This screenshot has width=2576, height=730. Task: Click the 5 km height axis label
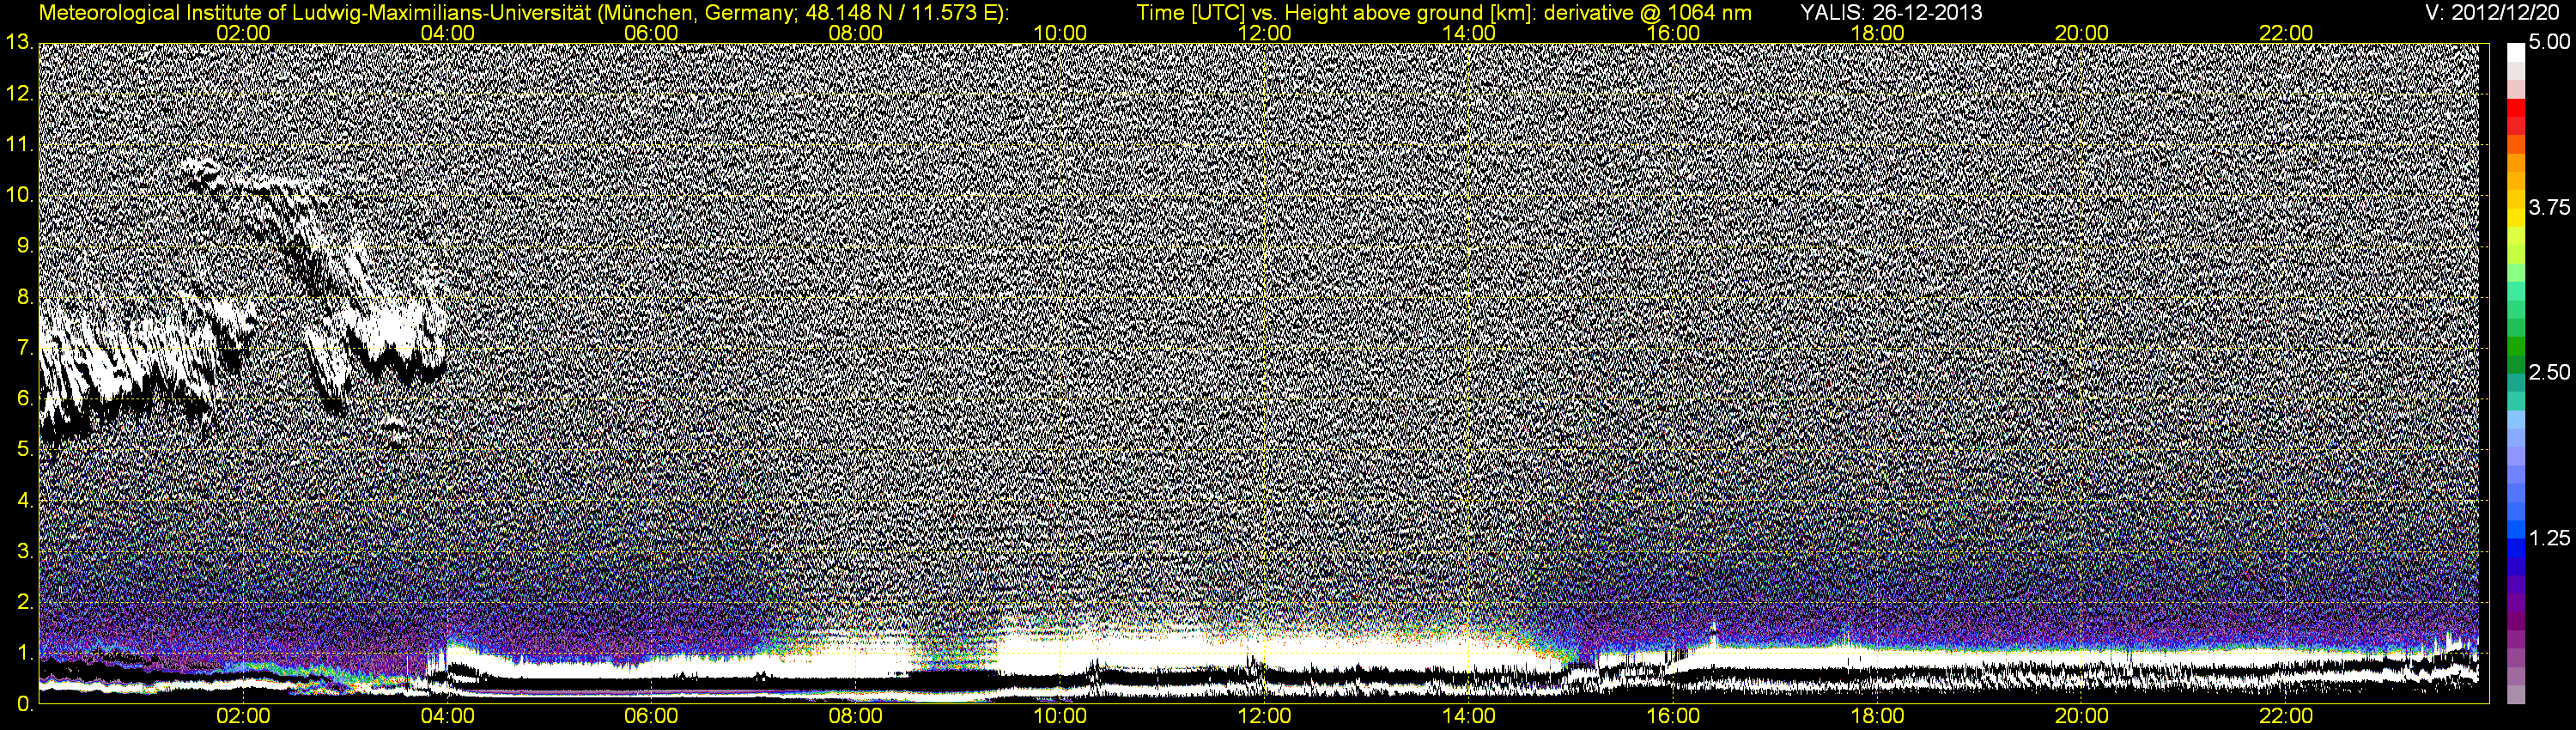24,450
